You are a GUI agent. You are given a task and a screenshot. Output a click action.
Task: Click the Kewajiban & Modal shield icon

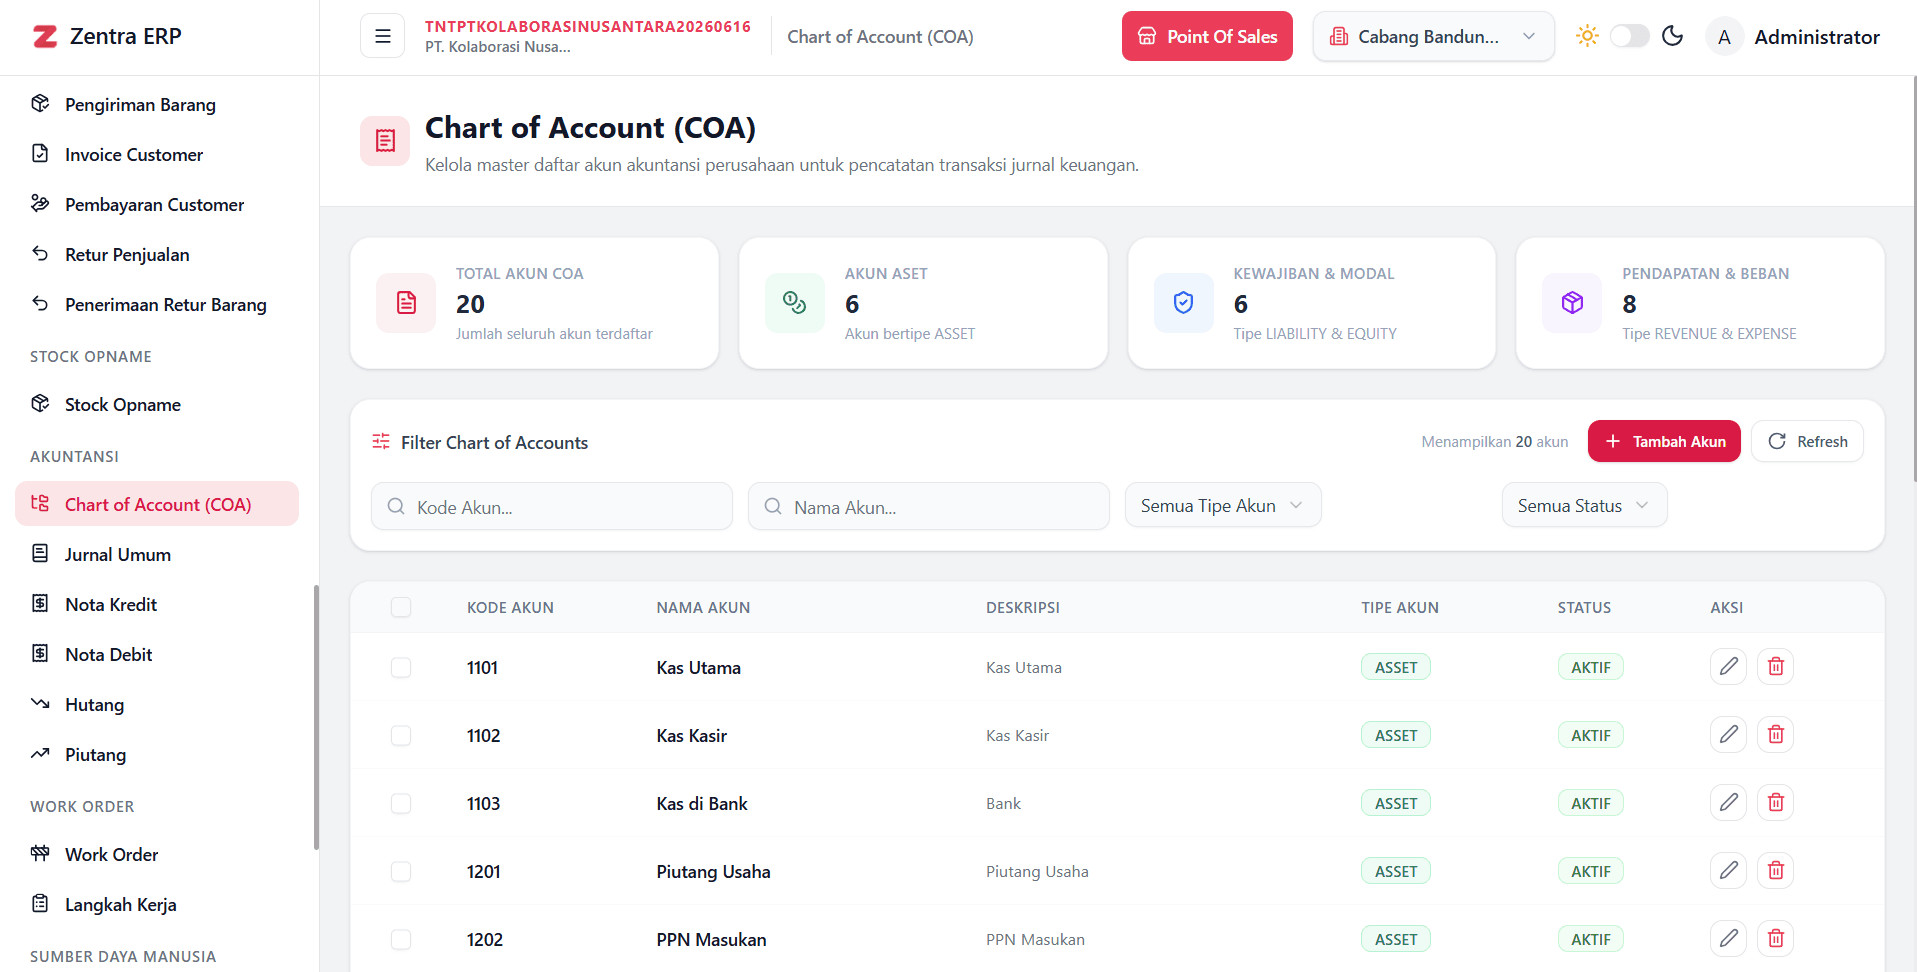(x=1183, y=303)
